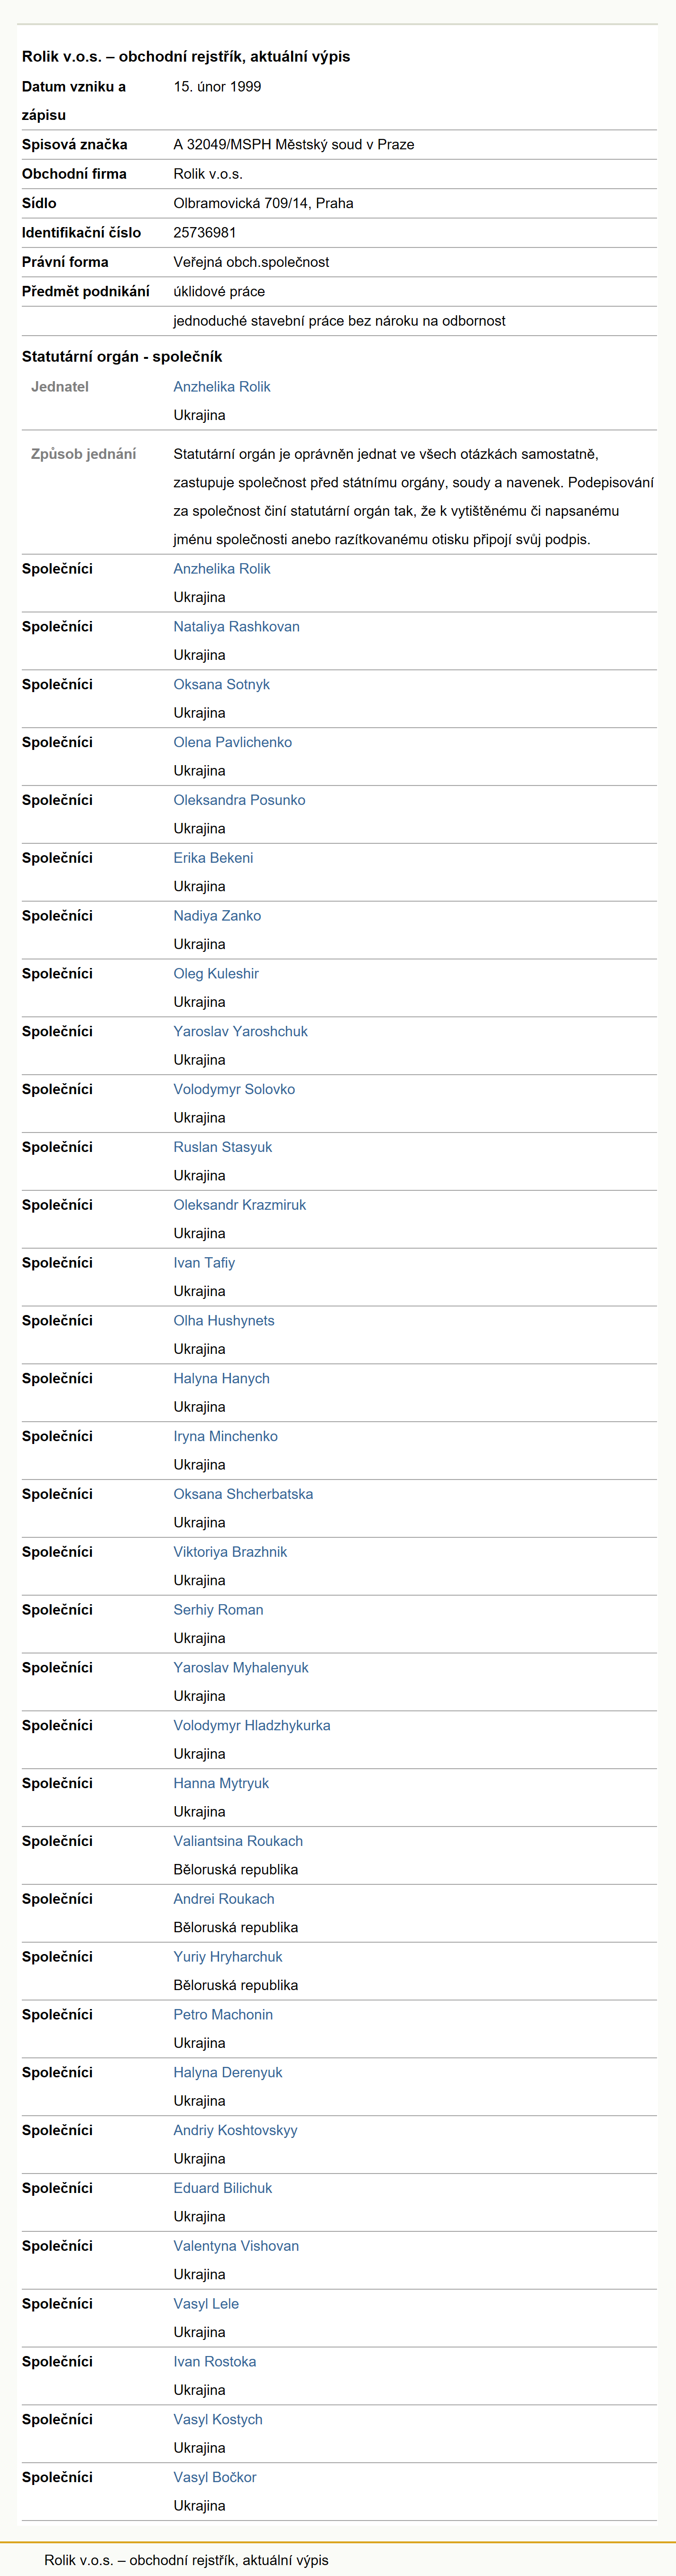The image size is (676, 2576).
Task: Click the Nadiya Zanko link
Action: pos(218,916)
